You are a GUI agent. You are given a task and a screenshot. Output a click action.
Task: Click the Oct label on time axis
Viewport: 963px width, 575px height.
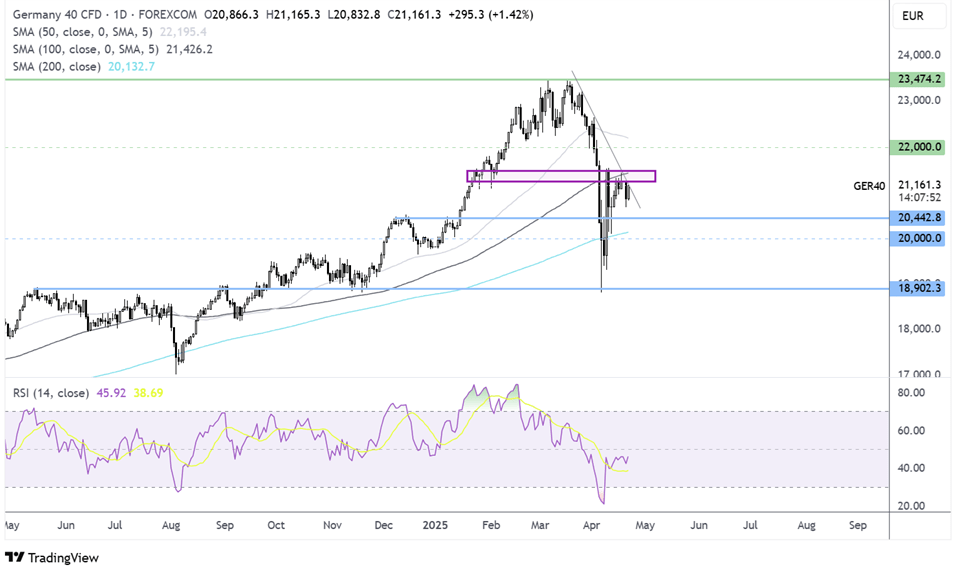click(276, 525)
